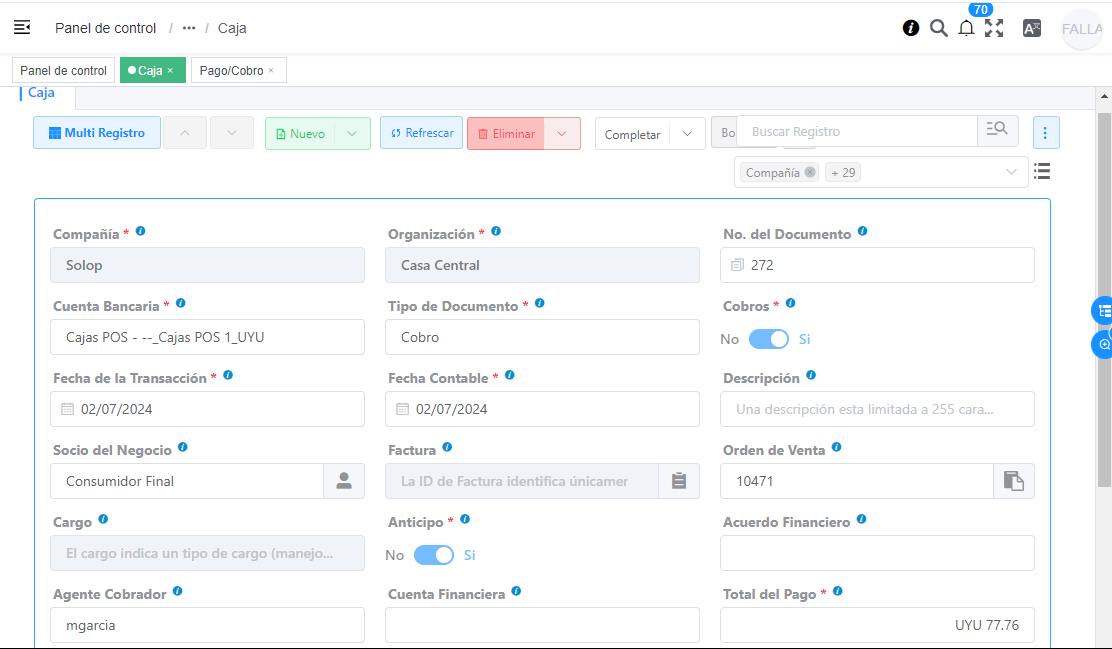Click the Multi Registro button
Screen dimensions: 1112x649
96,133
